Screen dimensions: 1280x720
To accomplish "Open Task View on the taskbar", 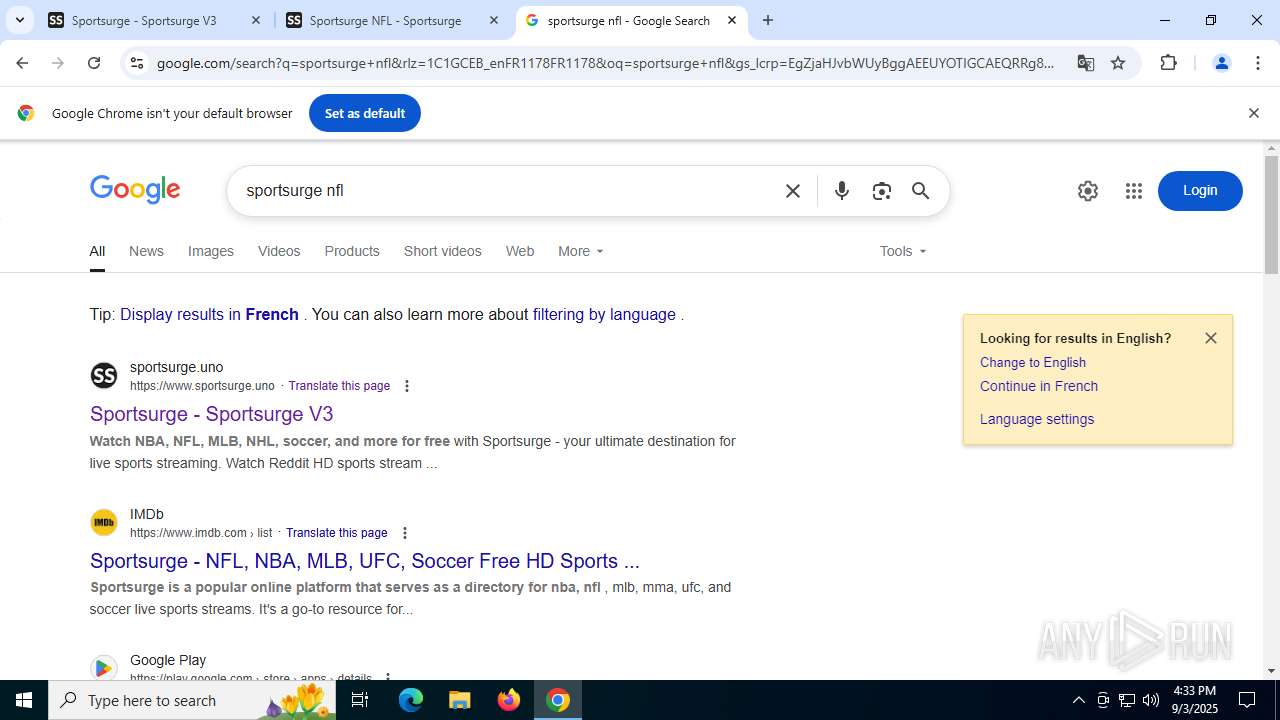I will (x=360, y=700).
